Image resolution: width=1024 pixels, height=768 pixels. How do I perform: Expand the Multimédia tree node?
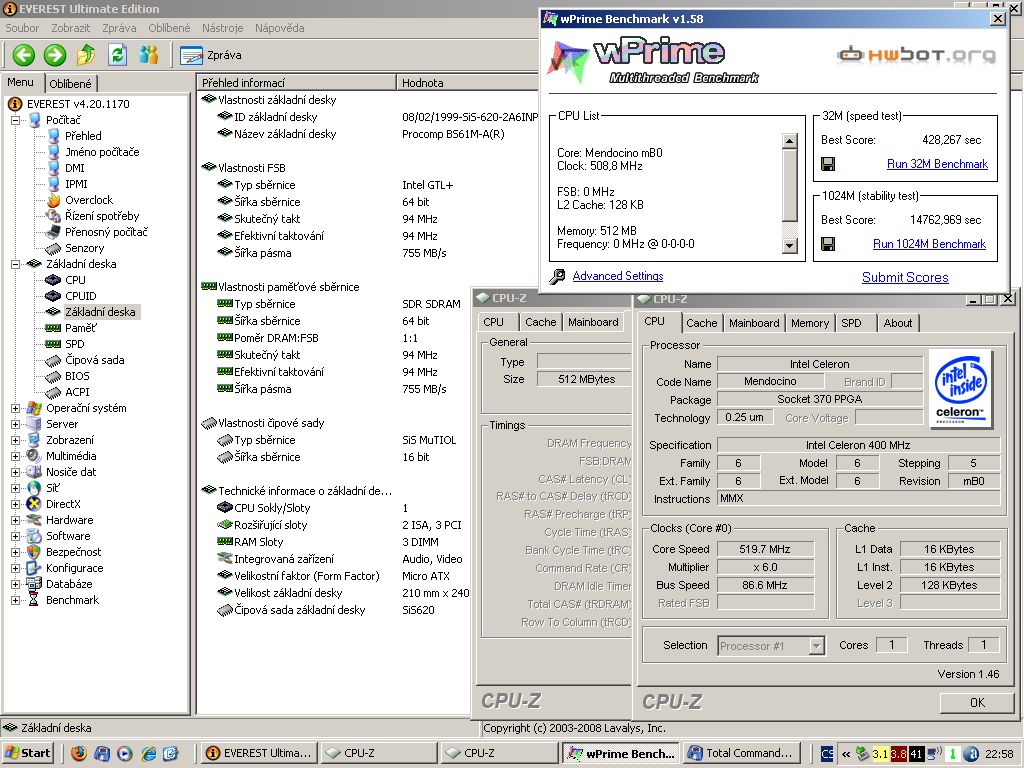[x=15, y=456]
